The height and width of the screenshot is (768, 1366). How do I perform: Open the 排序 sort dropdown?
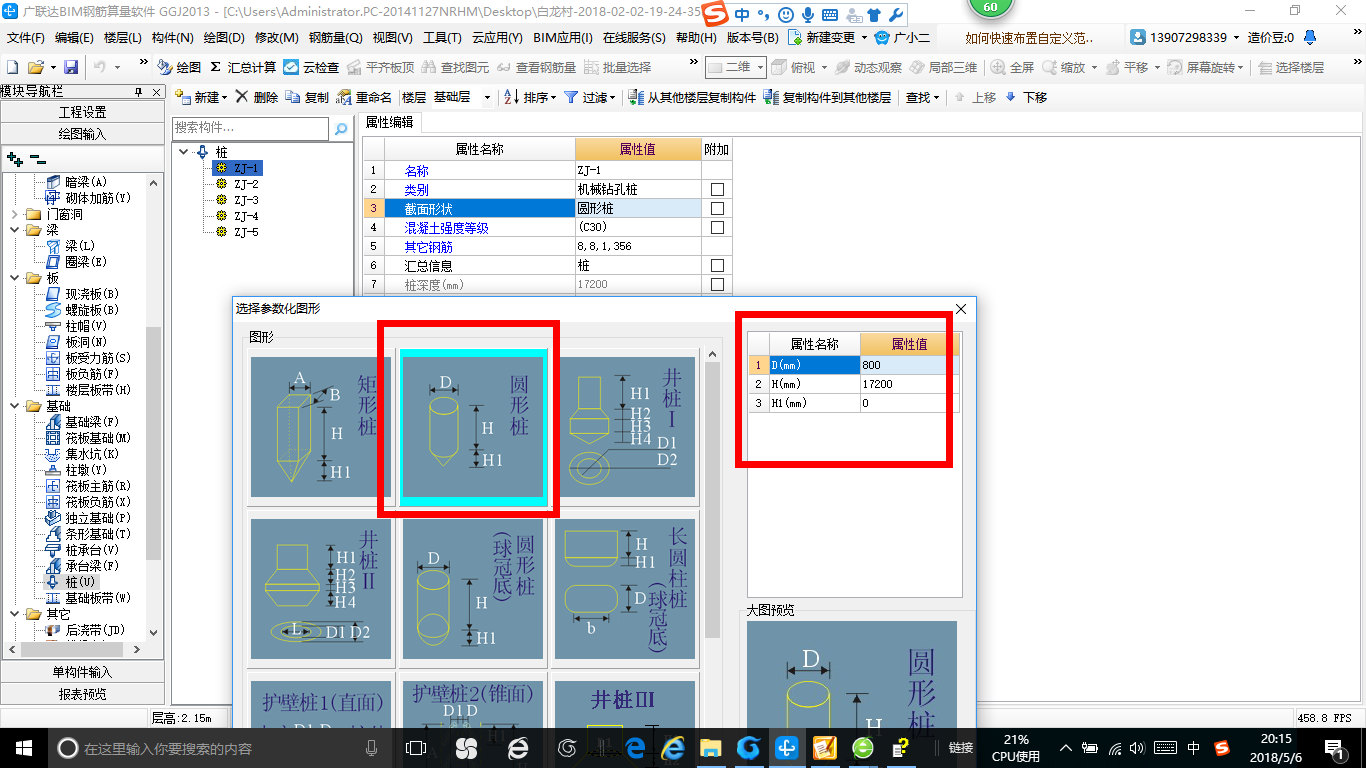552,97
